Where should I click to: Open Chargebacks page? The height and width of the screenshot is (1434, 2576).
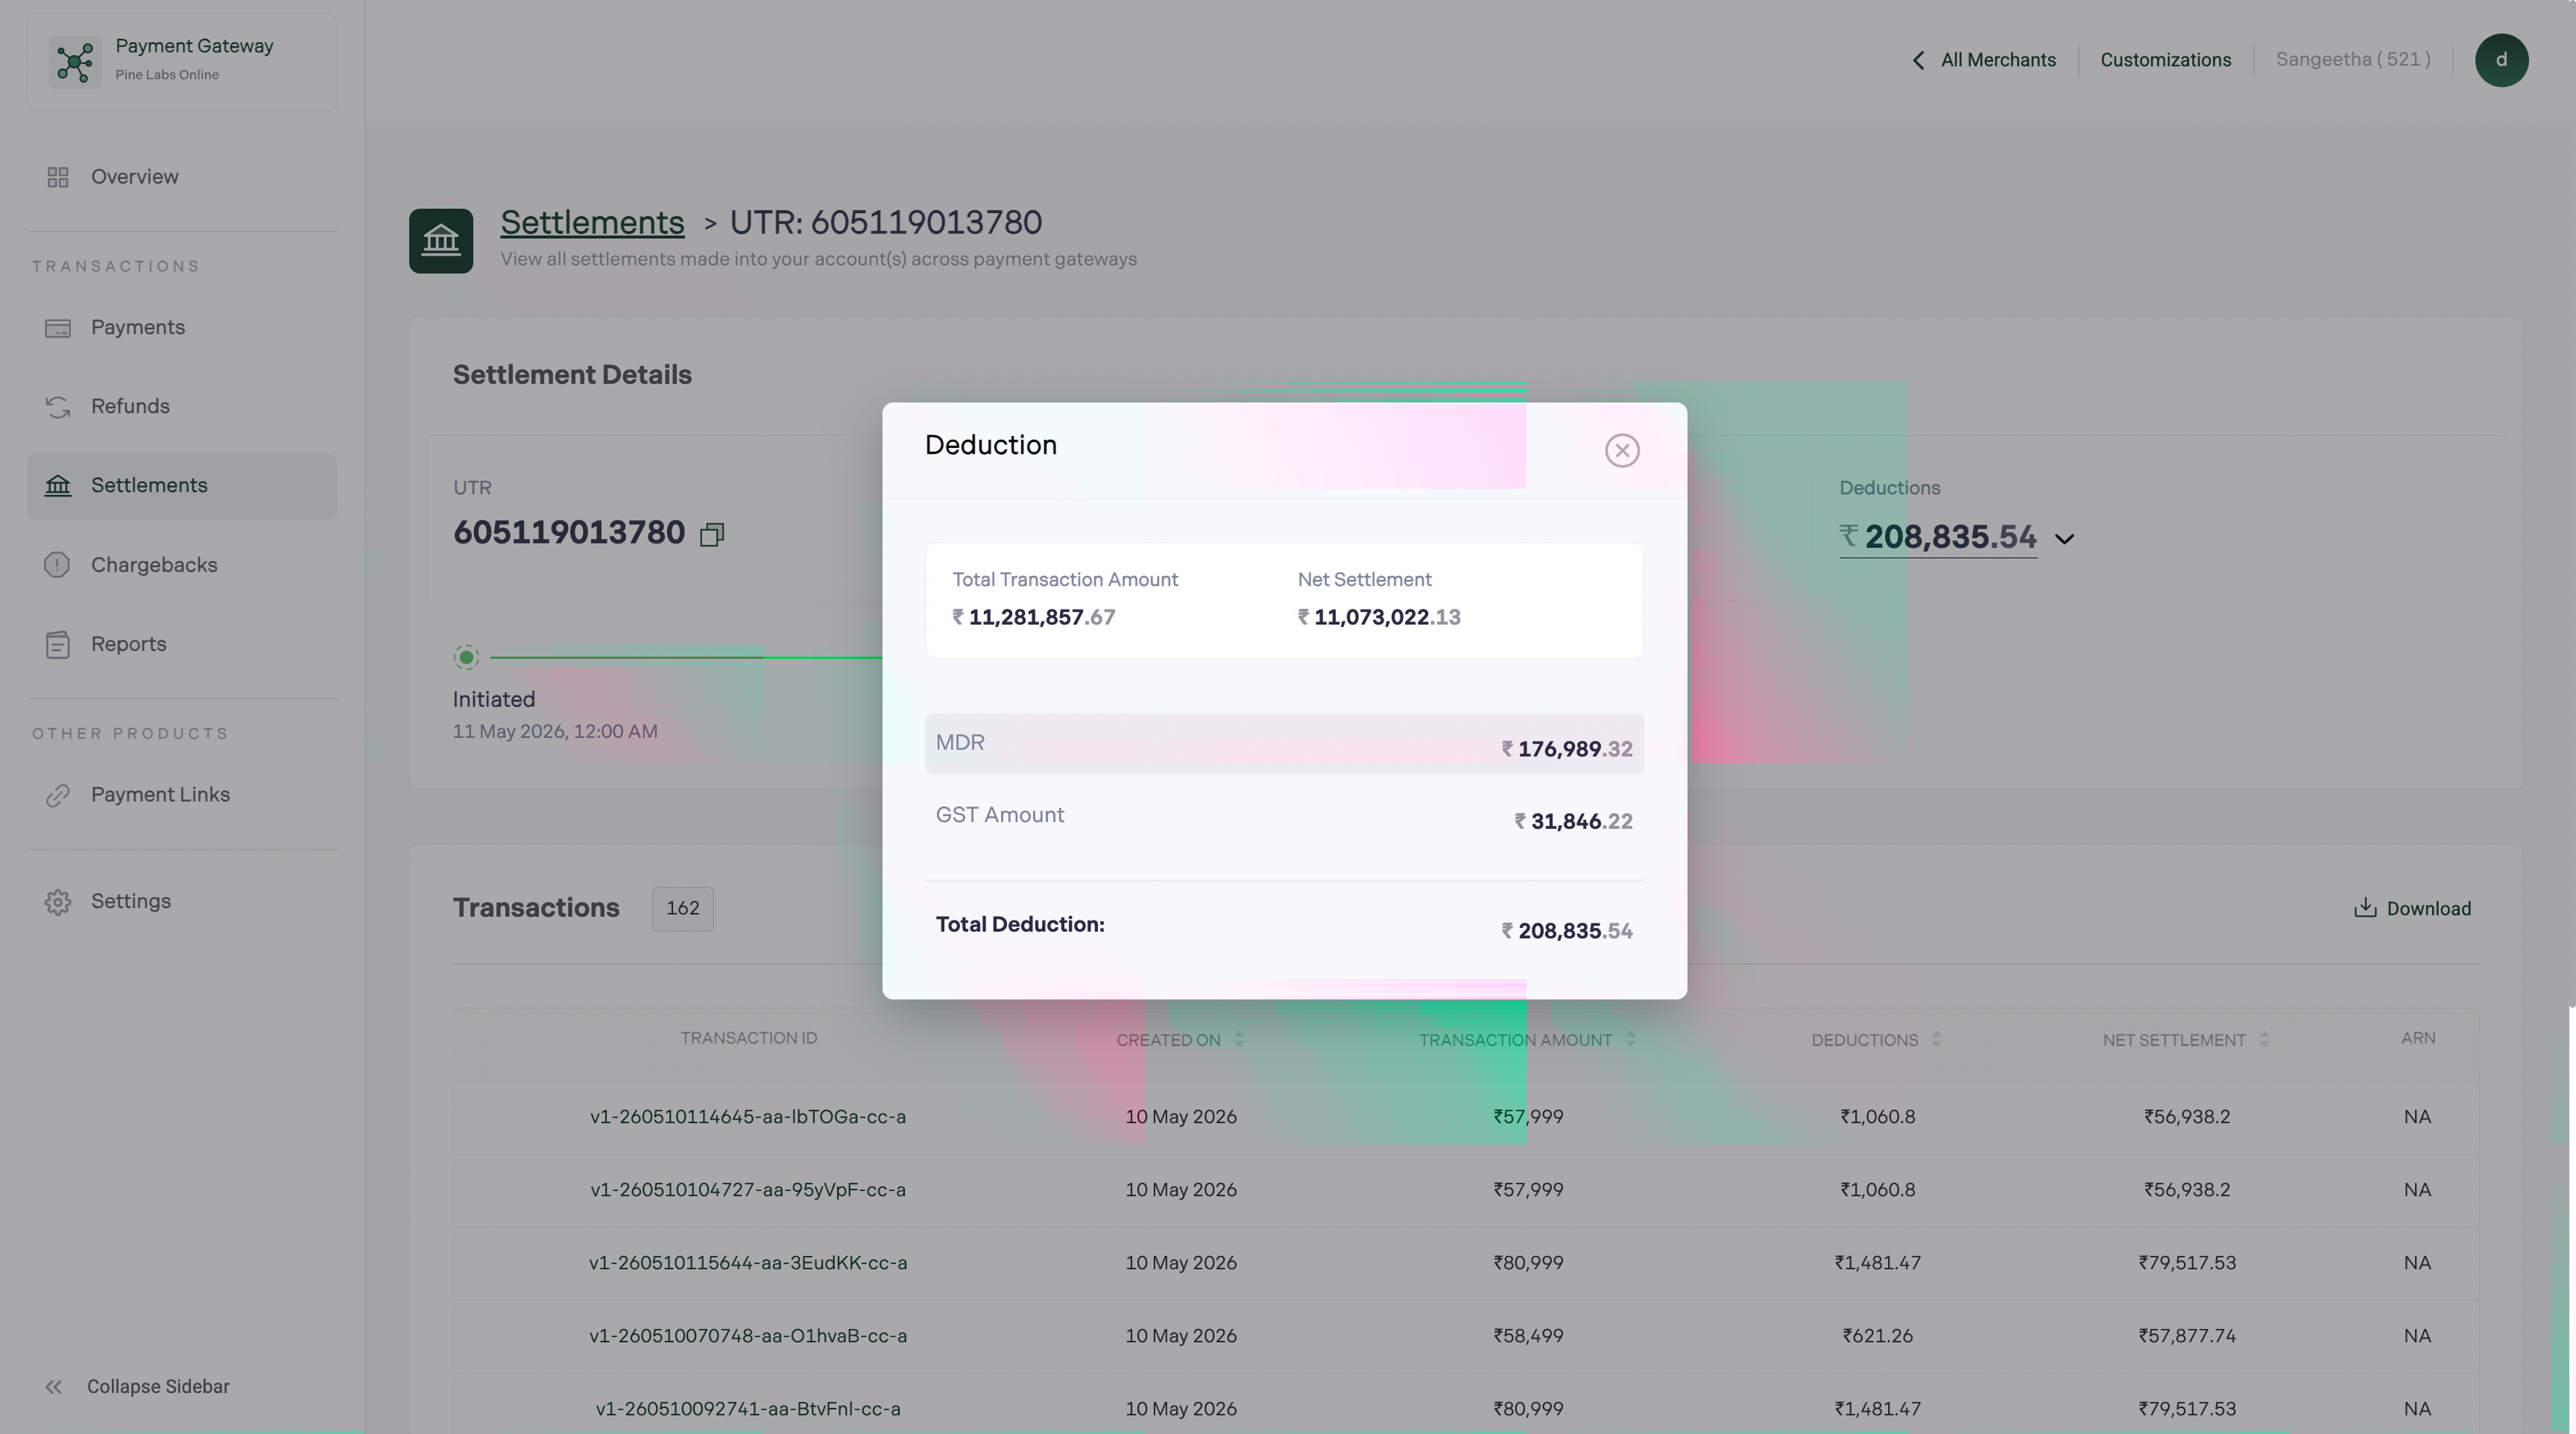182,565
